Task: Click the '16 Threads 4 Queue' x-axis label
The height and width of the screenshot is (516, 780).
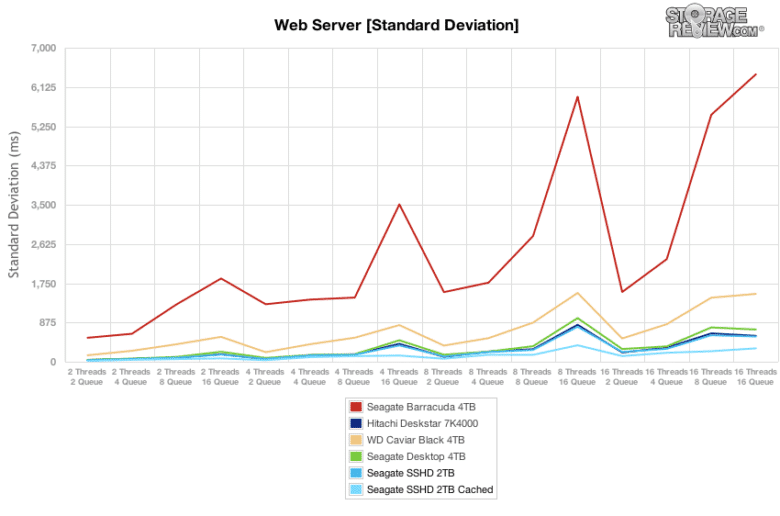Action: point(667,377)
